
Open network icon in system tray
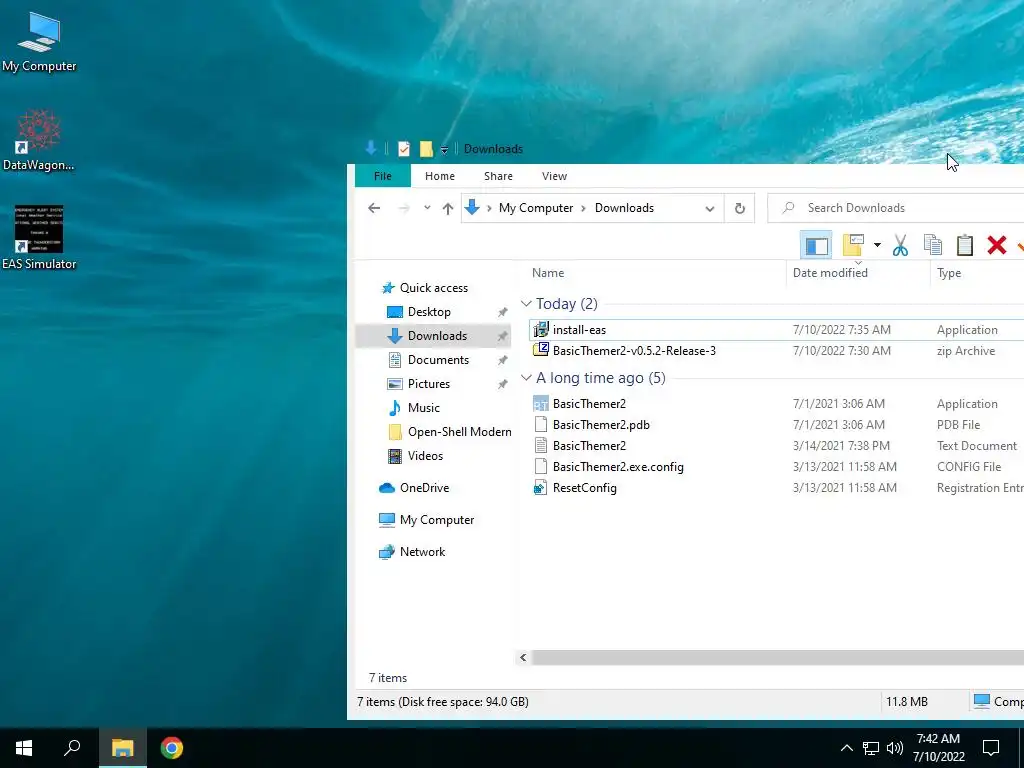point(871,748)
